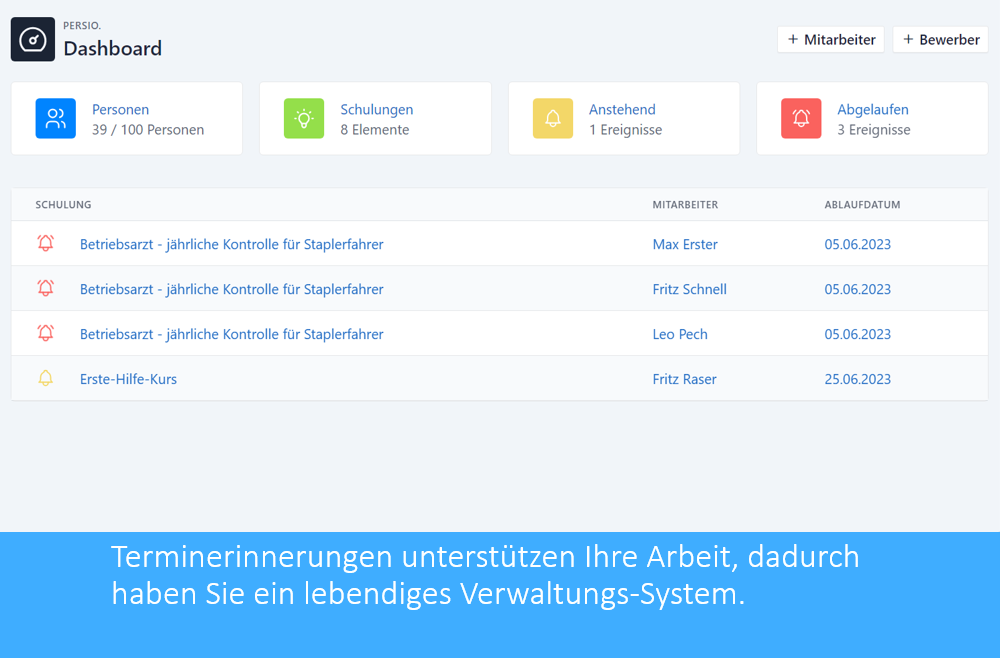Click the green Schulungen lightbulb icon
Screen dimensions: 1000x658
click(x=304, y=119)
